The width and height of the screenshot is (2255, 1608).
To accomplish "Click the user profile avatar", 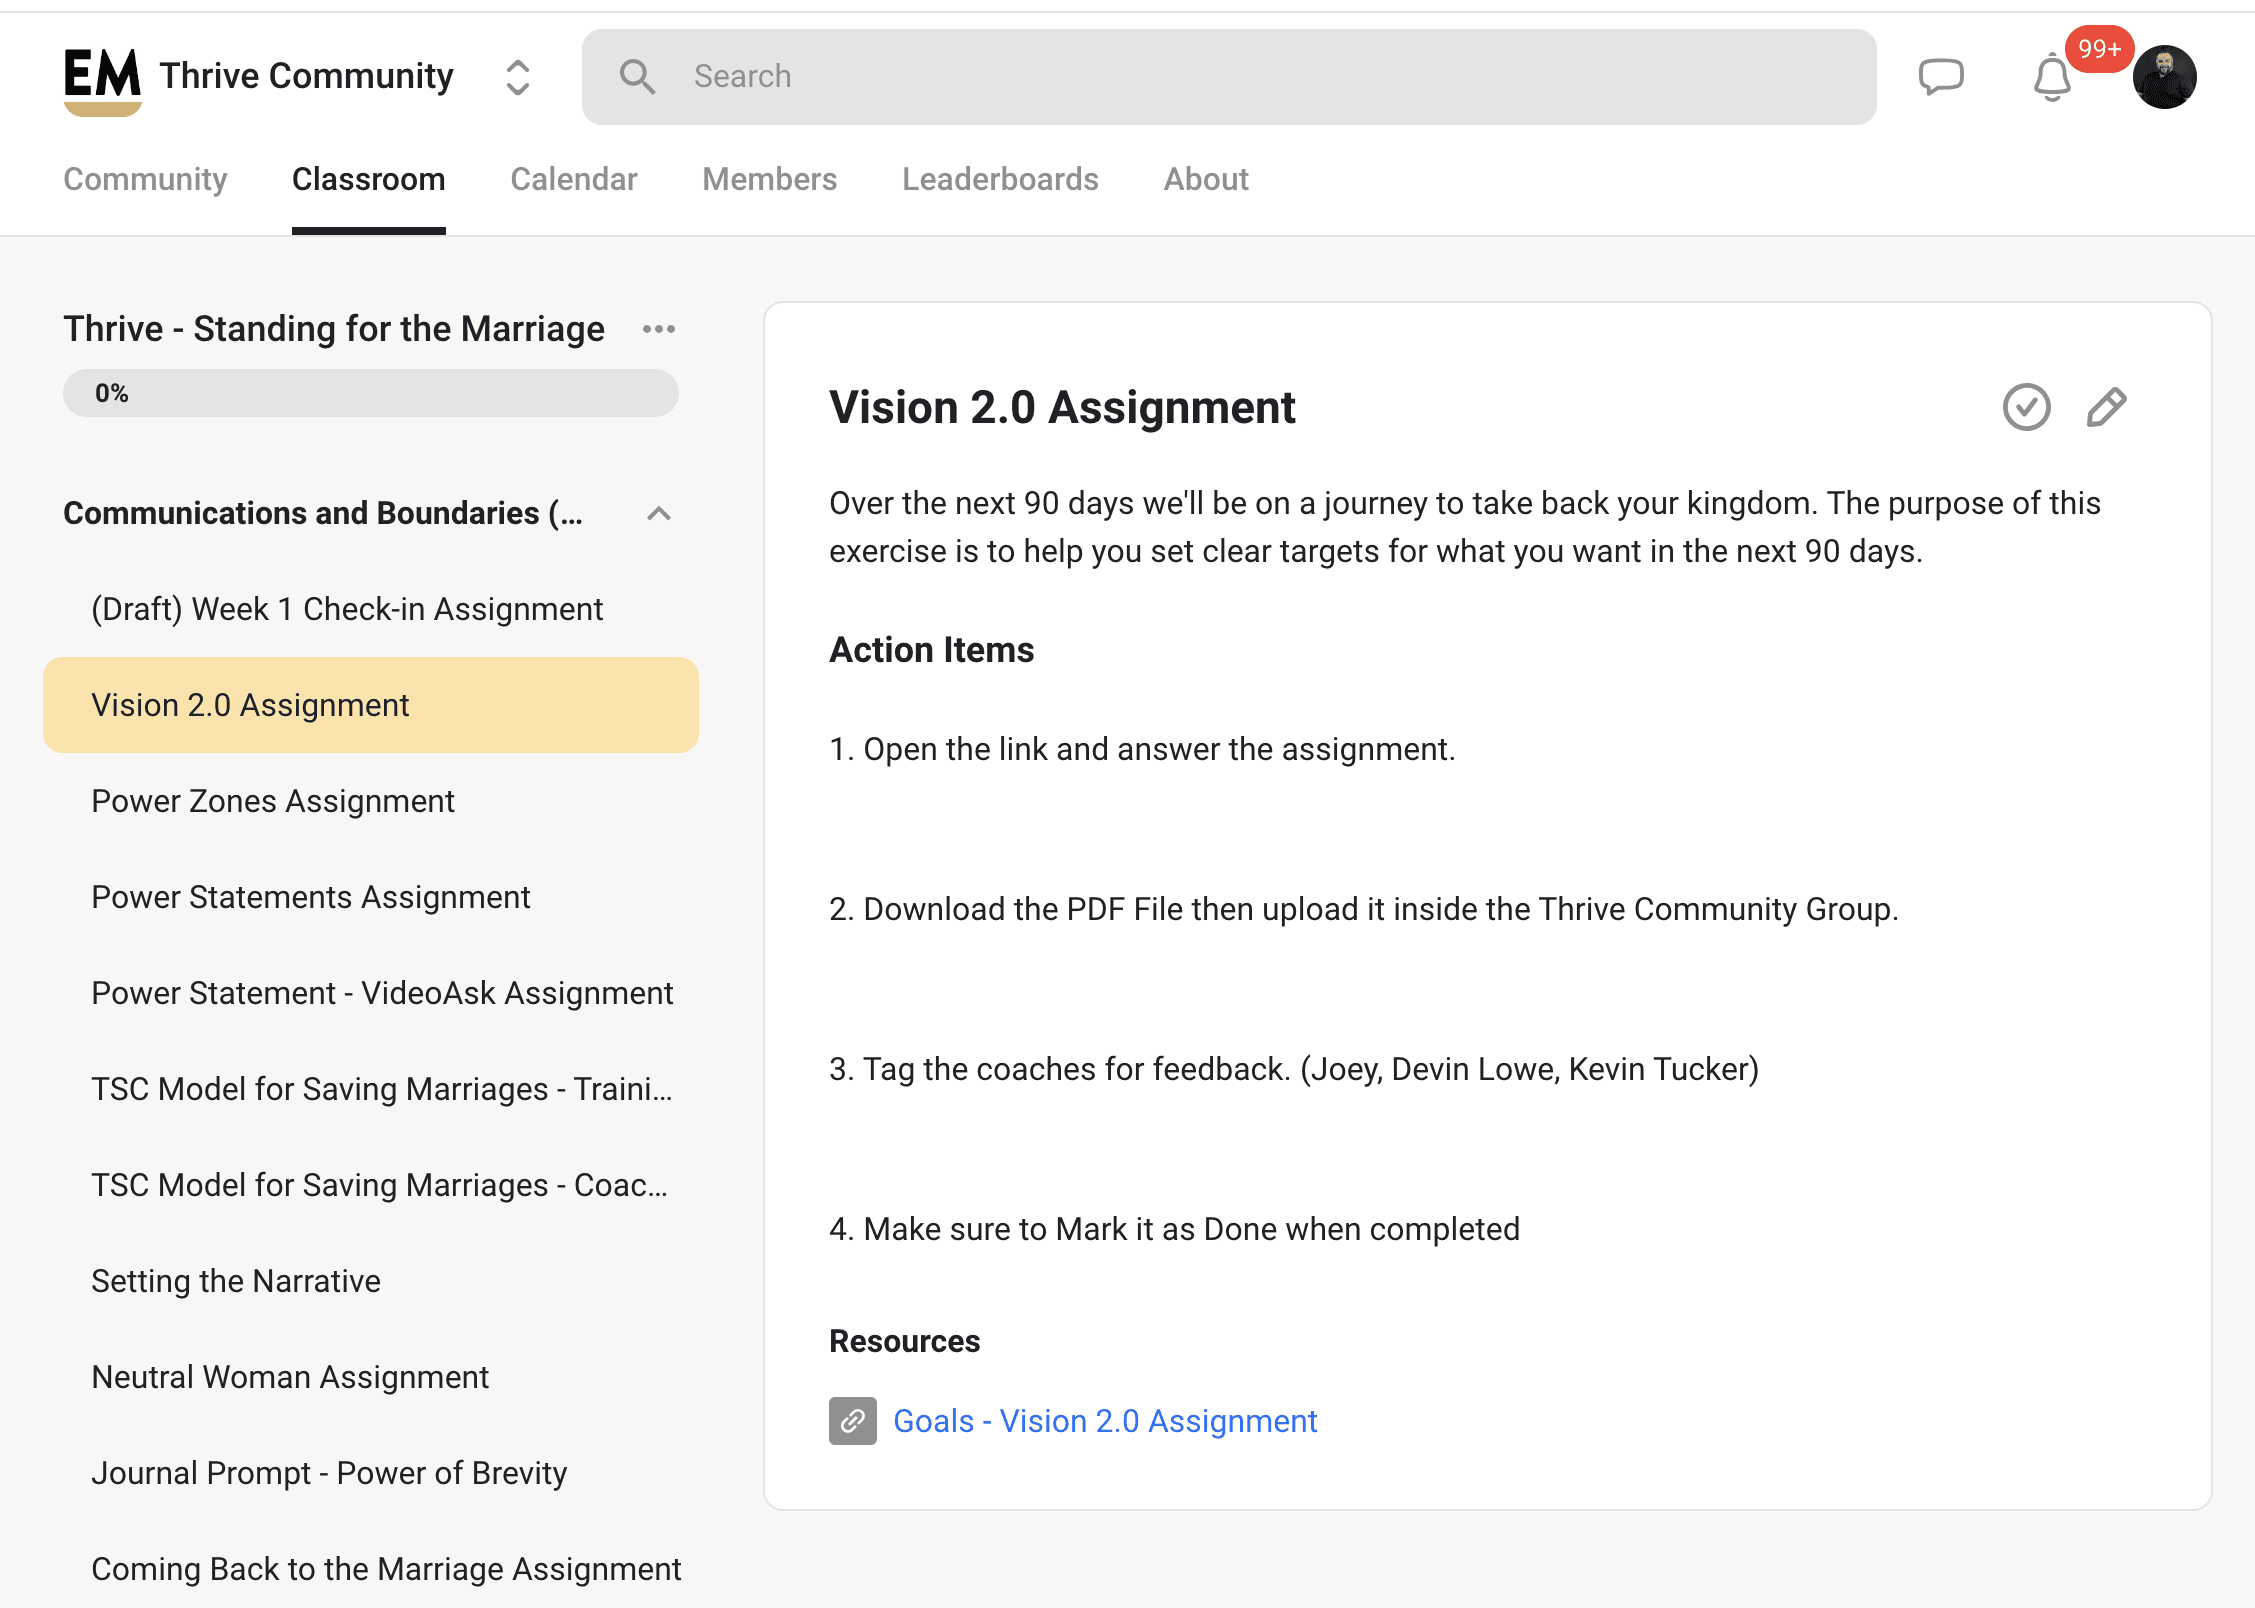I will (2165, 77).
